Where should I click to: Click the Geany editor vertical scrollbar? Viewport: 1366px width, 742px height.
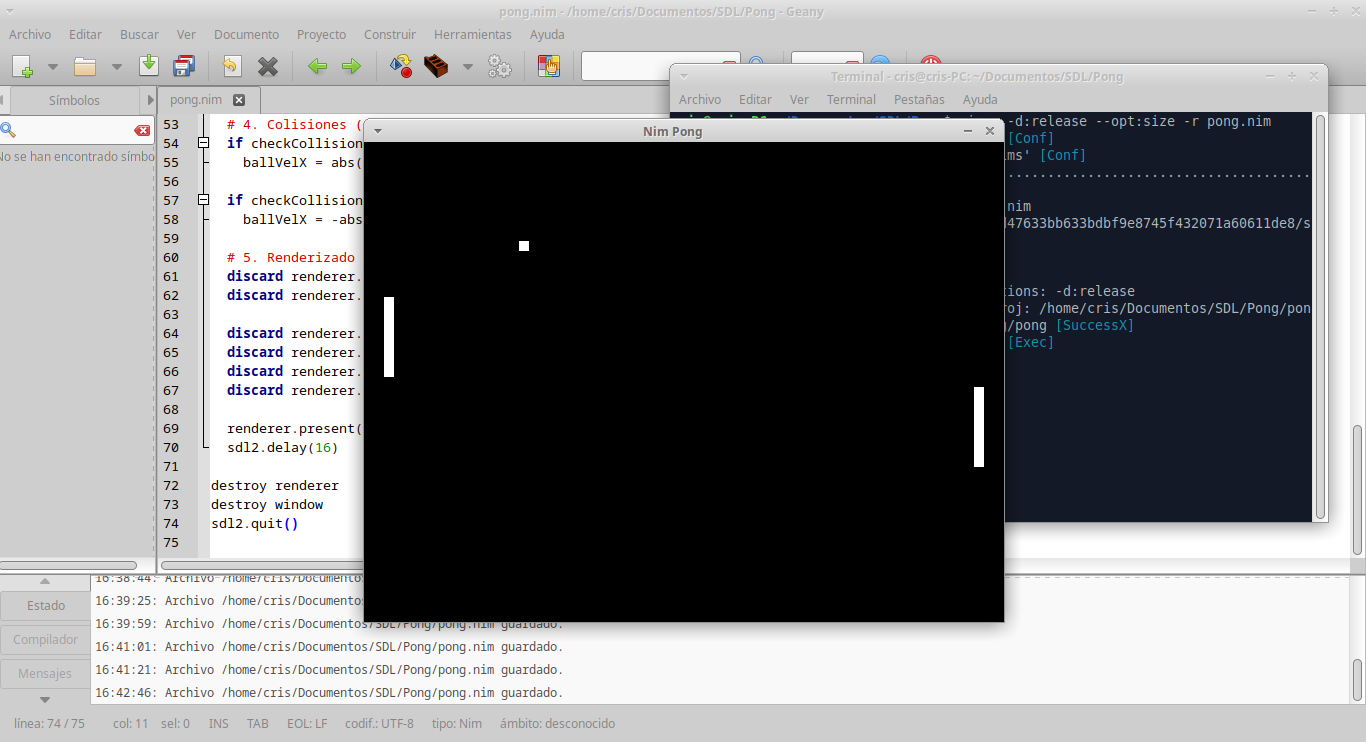click(1357, 490)
